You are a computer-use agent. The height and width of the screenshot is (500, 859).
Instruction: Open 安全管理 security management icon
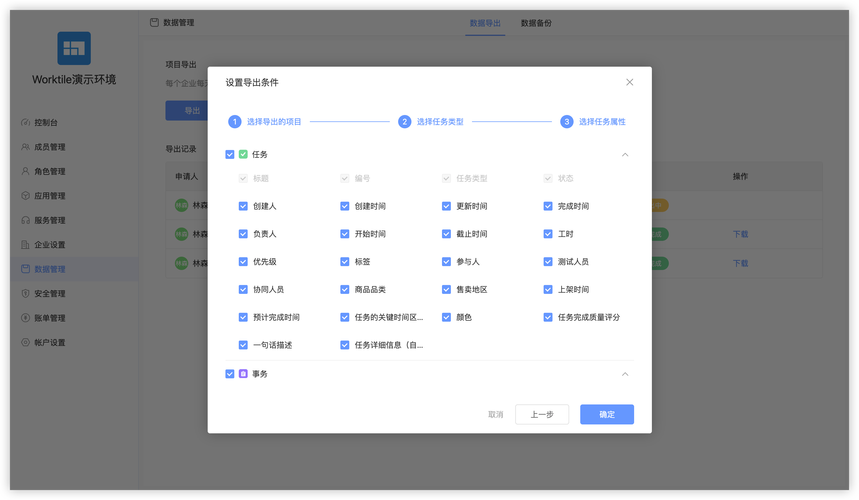(x=25, y=294)
